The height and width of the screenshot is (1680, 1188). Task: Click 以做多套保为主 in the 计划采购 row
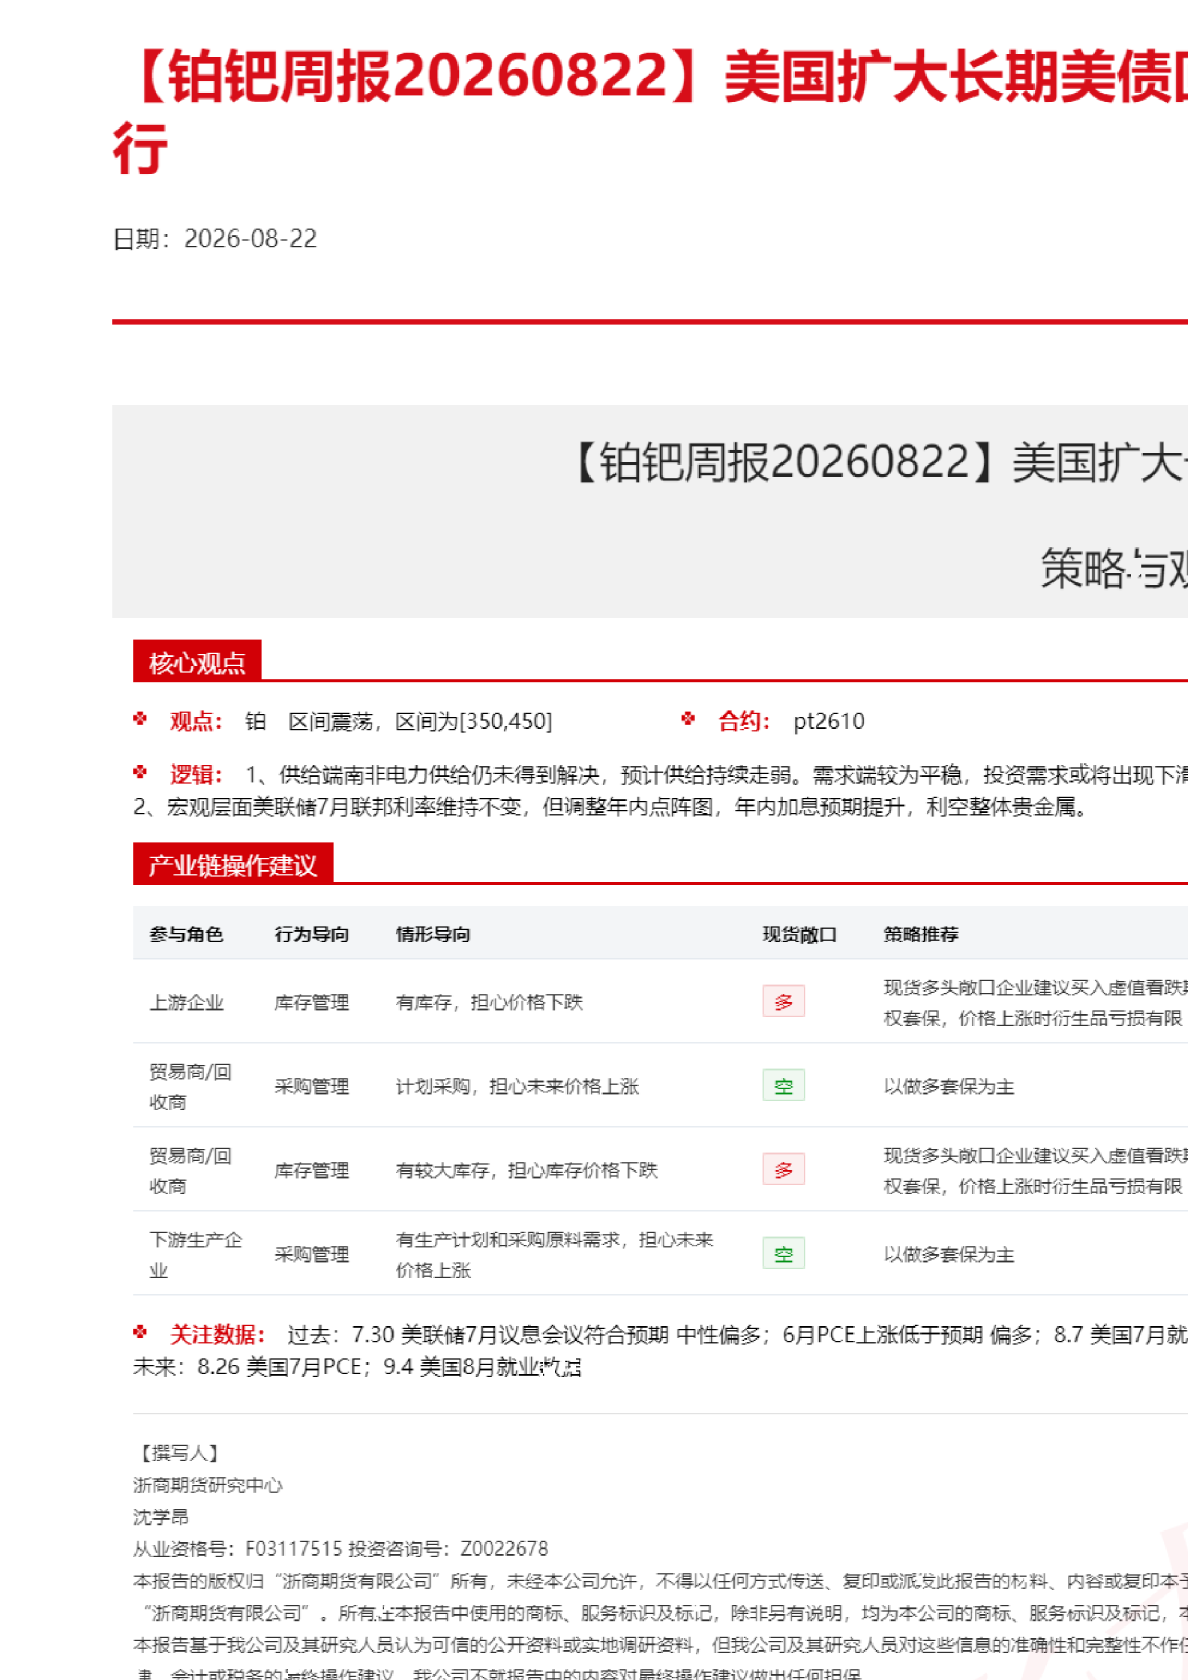pyautogui.click(x=949, y=1086)
